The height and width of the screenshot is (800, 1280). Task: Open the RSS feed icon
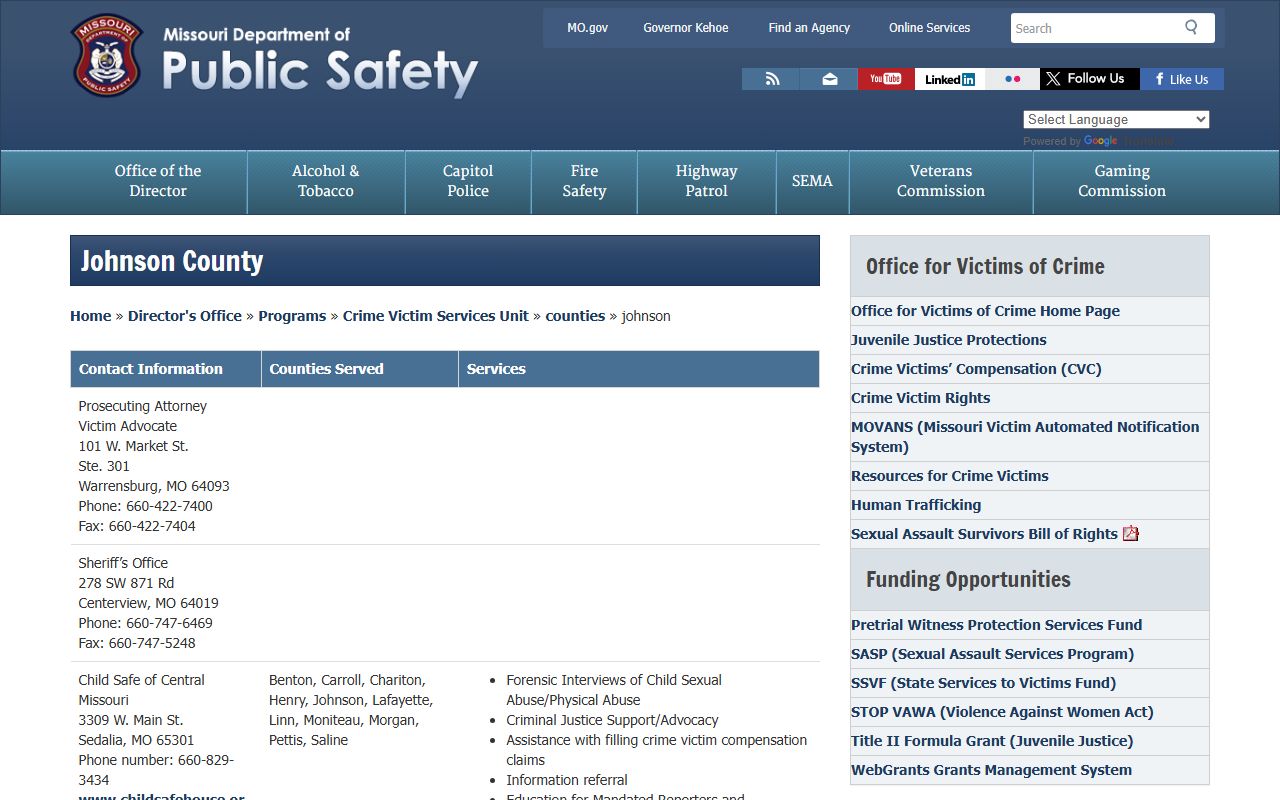tap(771, 79)
